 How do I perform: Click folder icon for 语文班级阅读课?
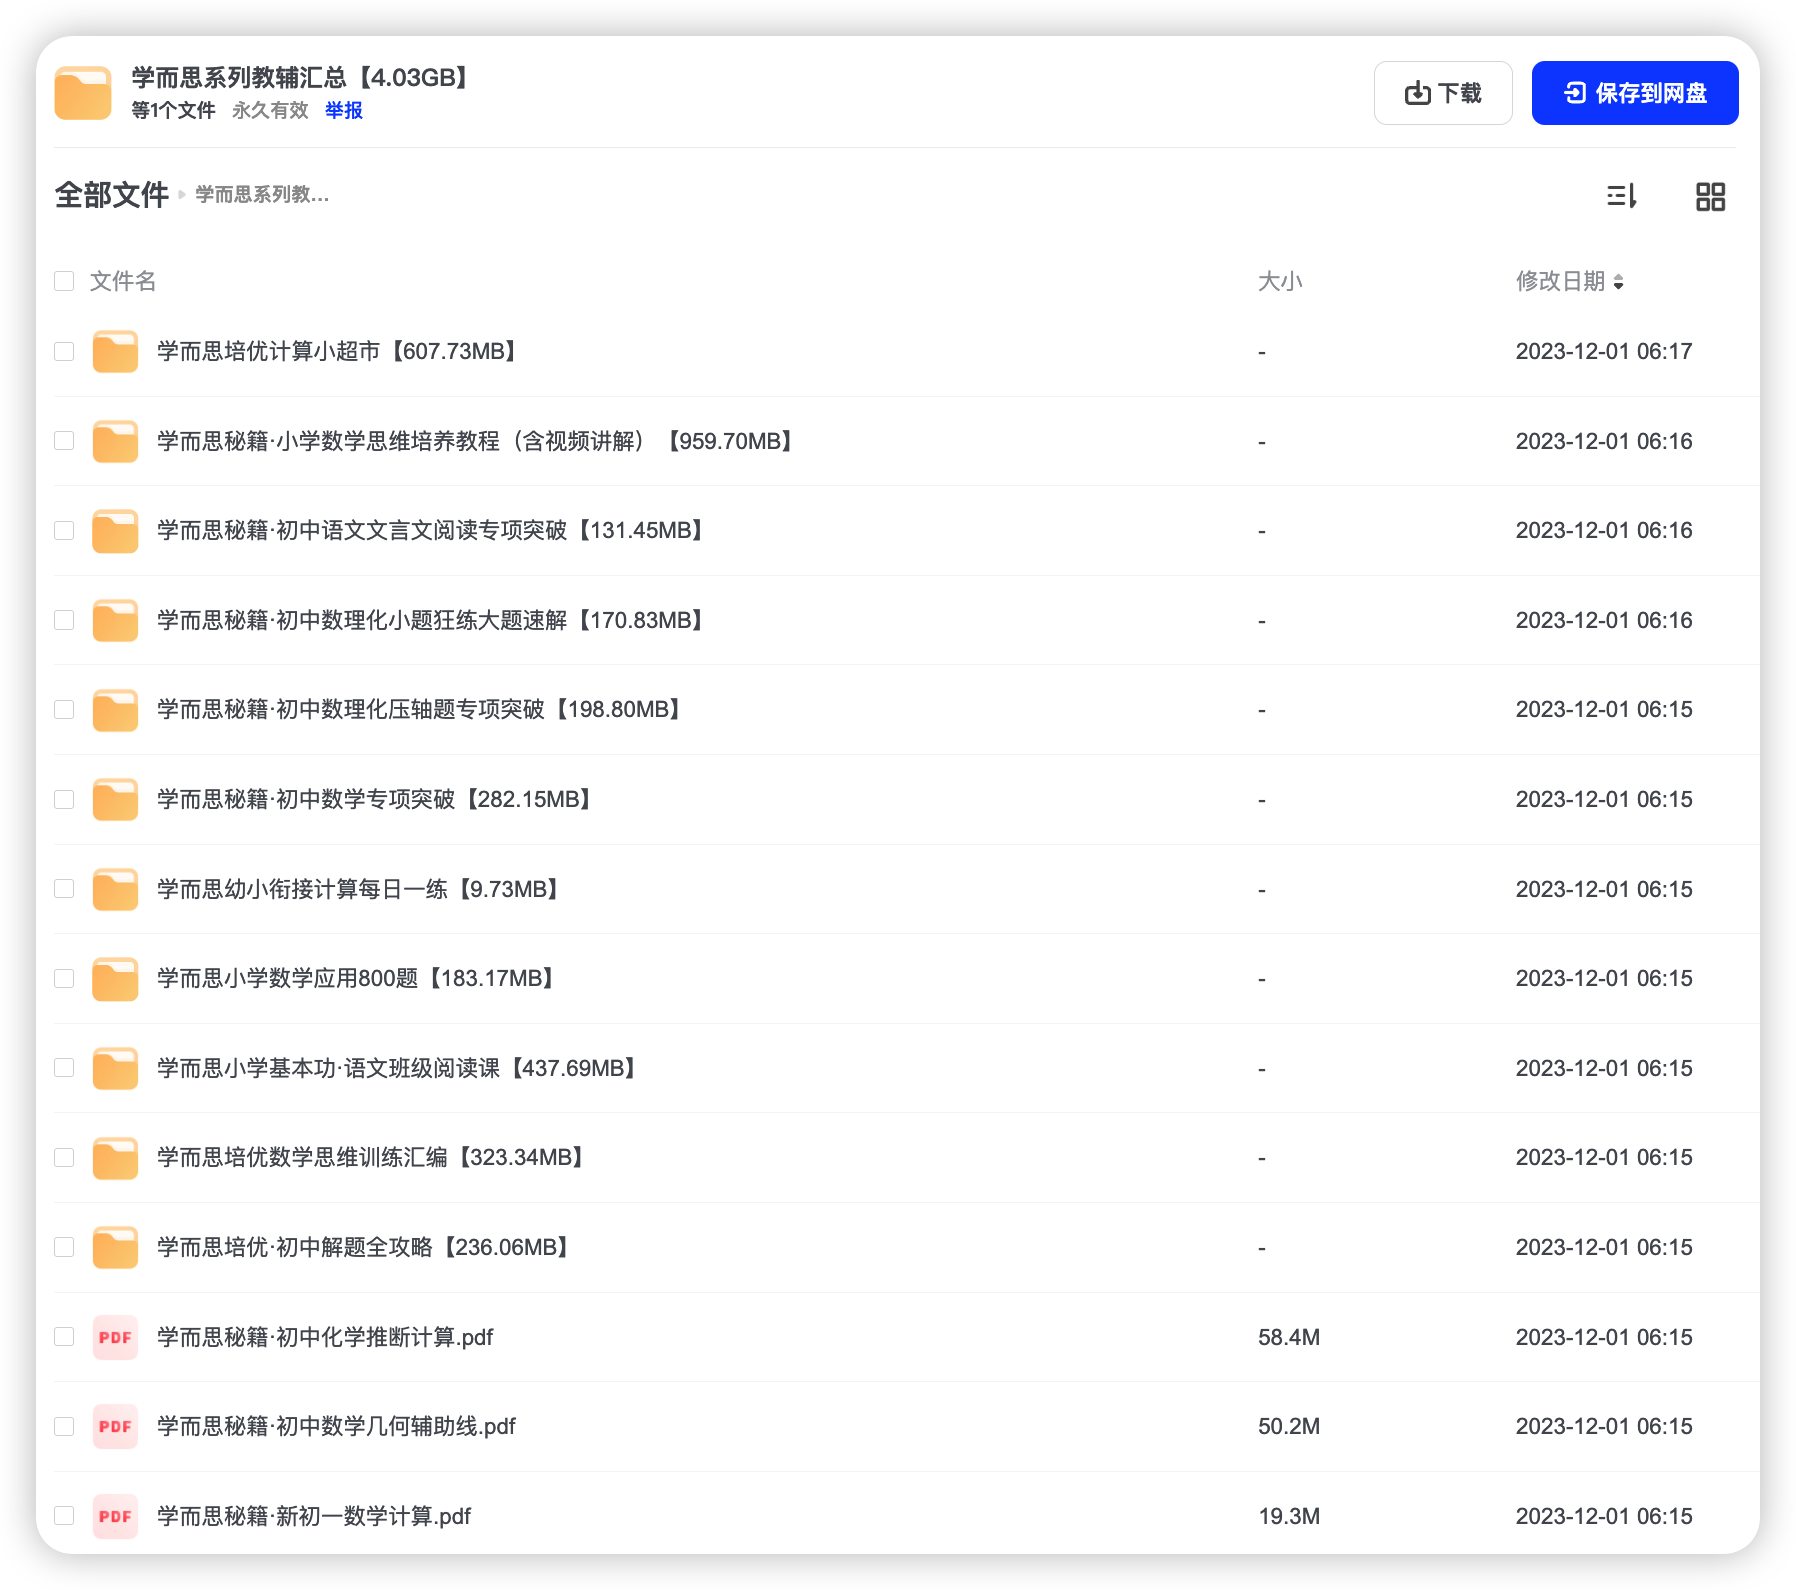115,1068
